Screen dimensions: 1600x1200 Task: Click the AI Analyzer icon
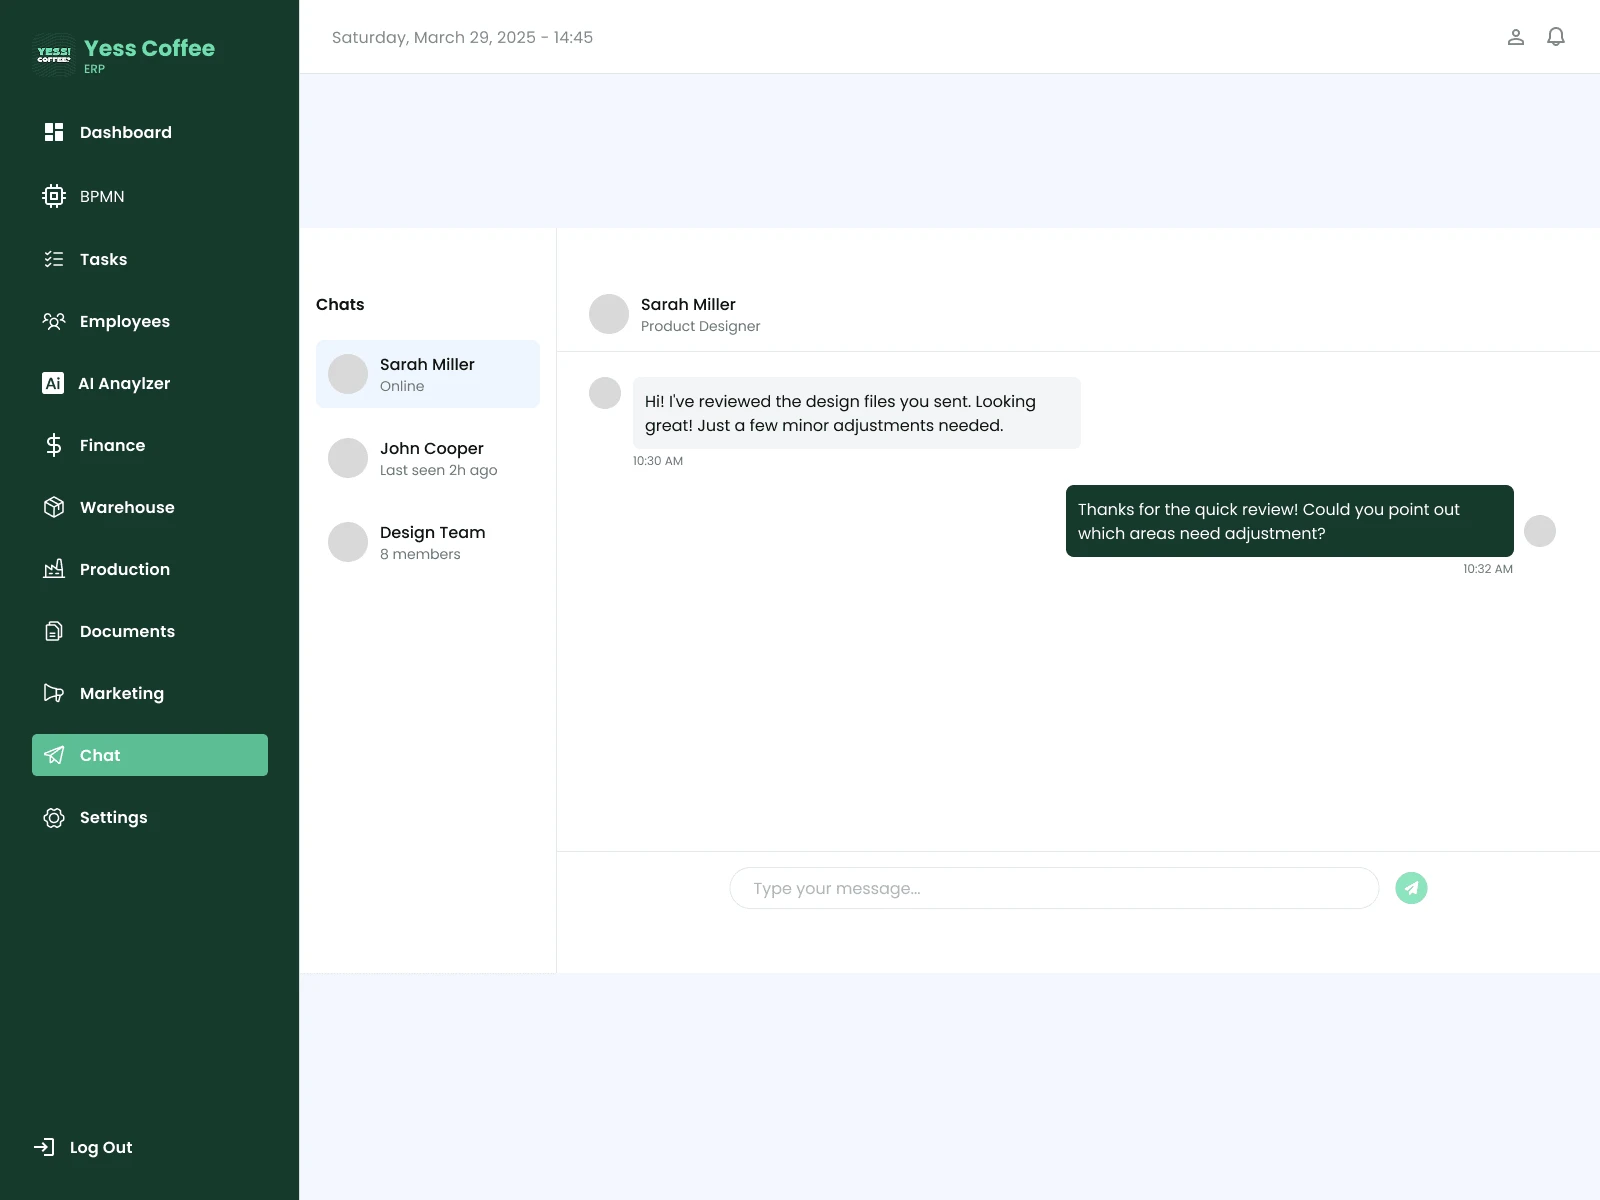53,383
